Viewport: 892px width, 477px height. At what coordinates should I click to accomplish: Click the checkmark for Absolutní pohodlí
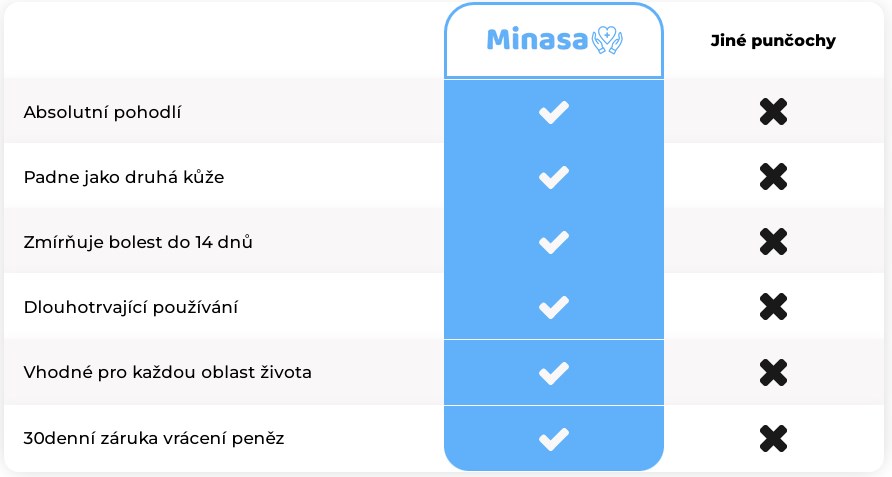pyautogui.click(x=554, y=112)
